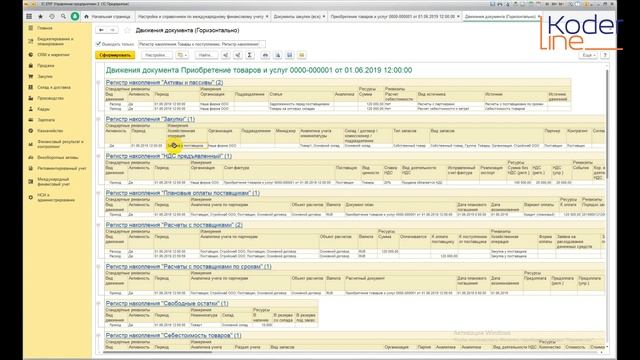Image resolution: width=640 pixels, height=360 pixels.
Task: Collapse the Закупки register group
Action: 98,119
